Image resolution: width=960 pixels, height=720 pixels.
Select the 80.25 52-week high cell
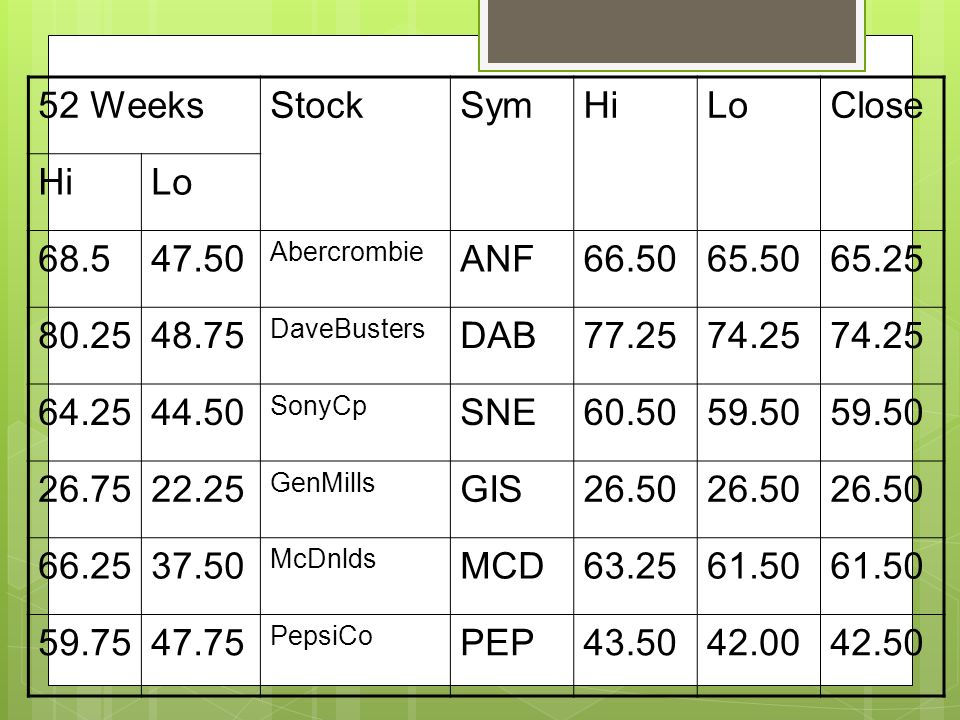(x=85, y=346)
